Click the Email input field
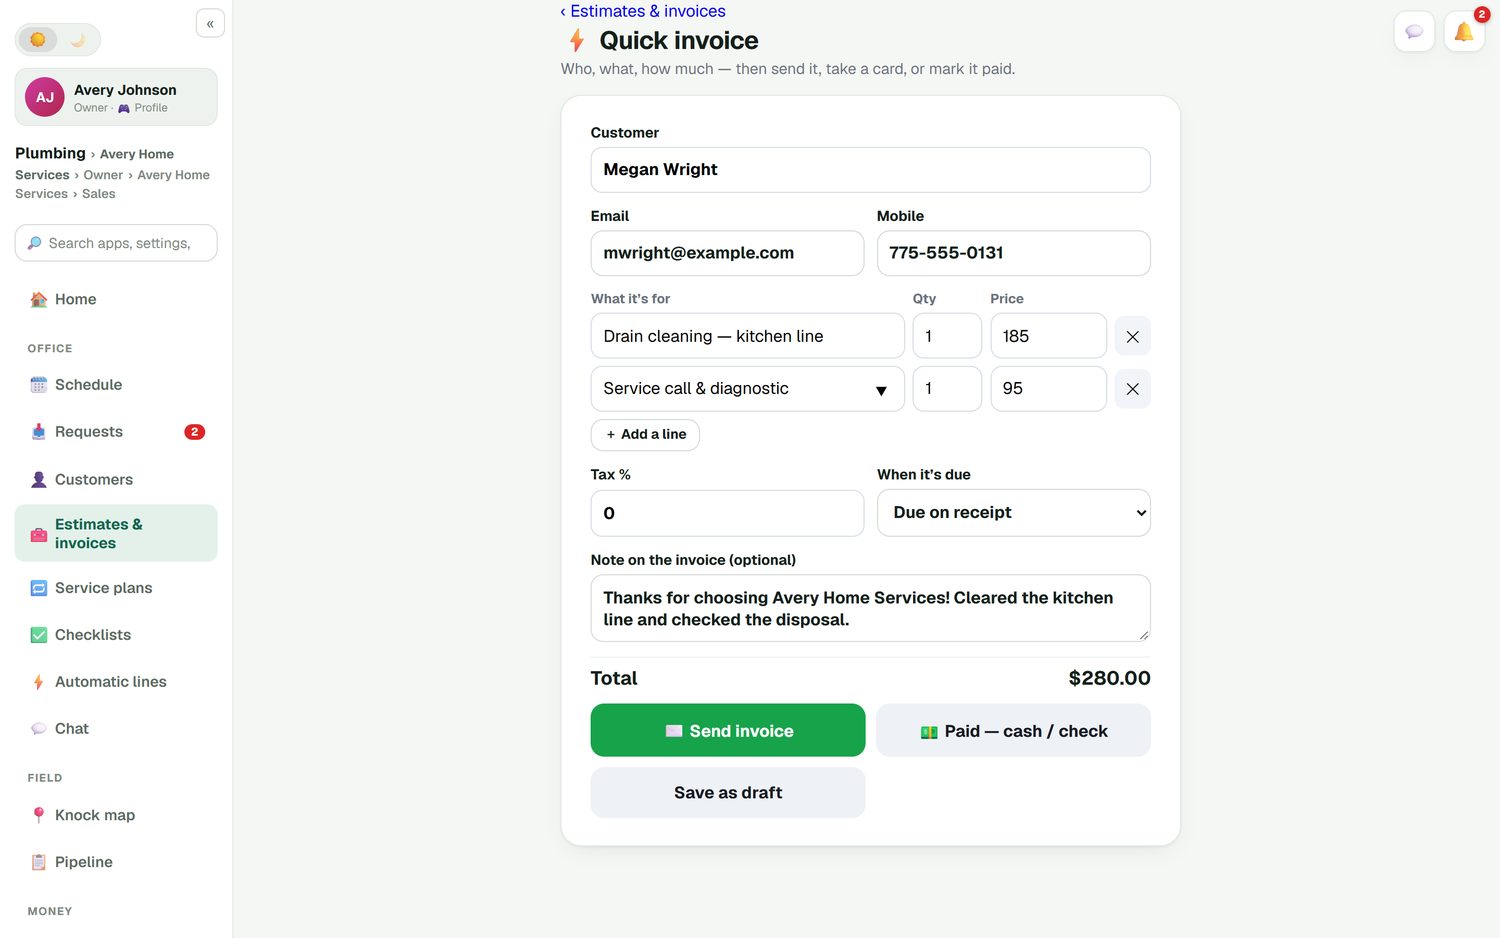 click(x=727, y=253)
